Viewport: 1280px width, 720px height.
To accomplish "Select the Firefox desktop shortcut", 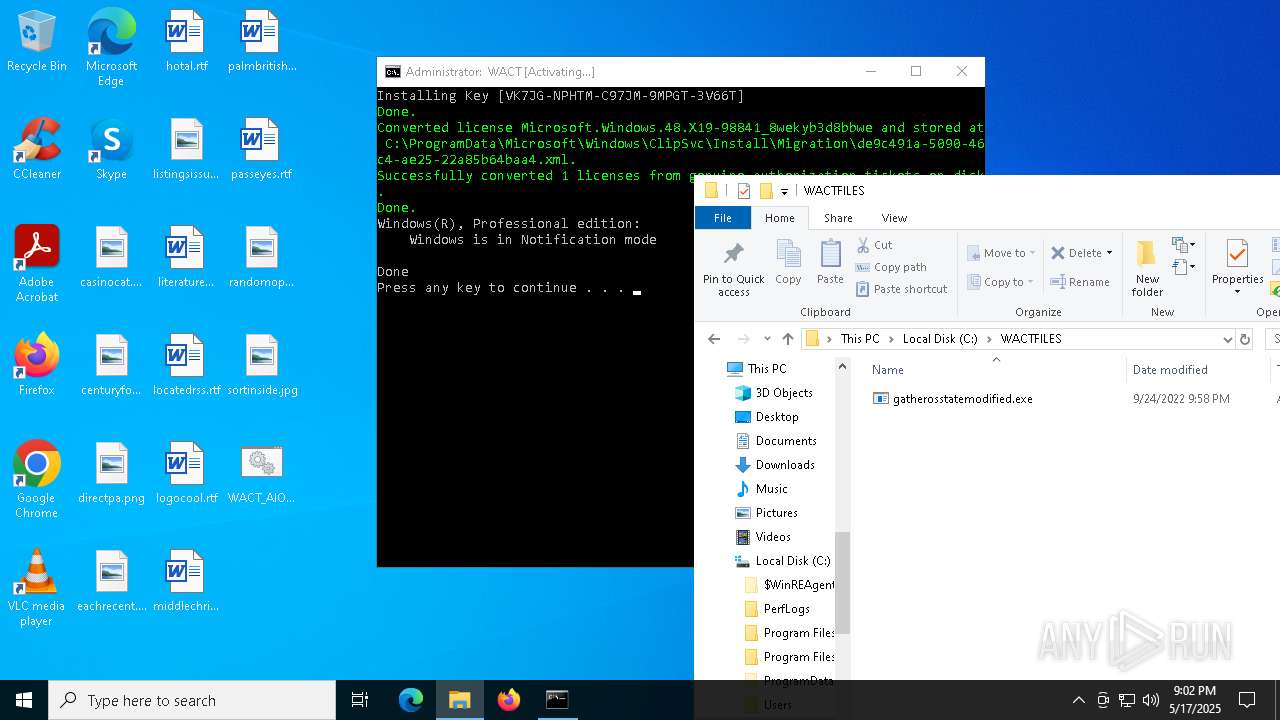I will [x=37, y=365].
